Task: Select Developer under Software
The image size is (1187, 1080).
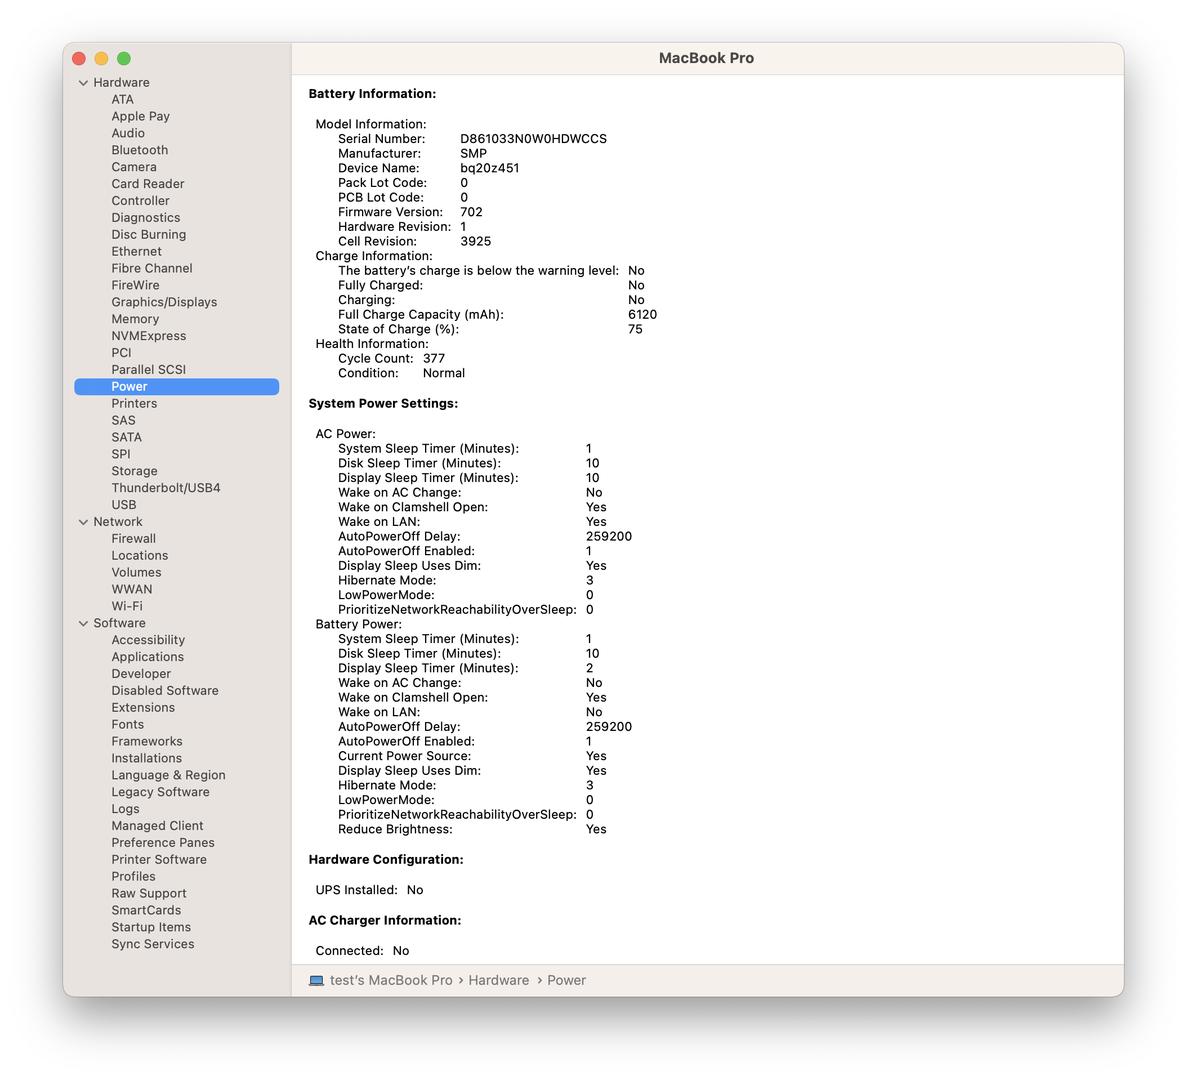Action: tap(142, 674)
